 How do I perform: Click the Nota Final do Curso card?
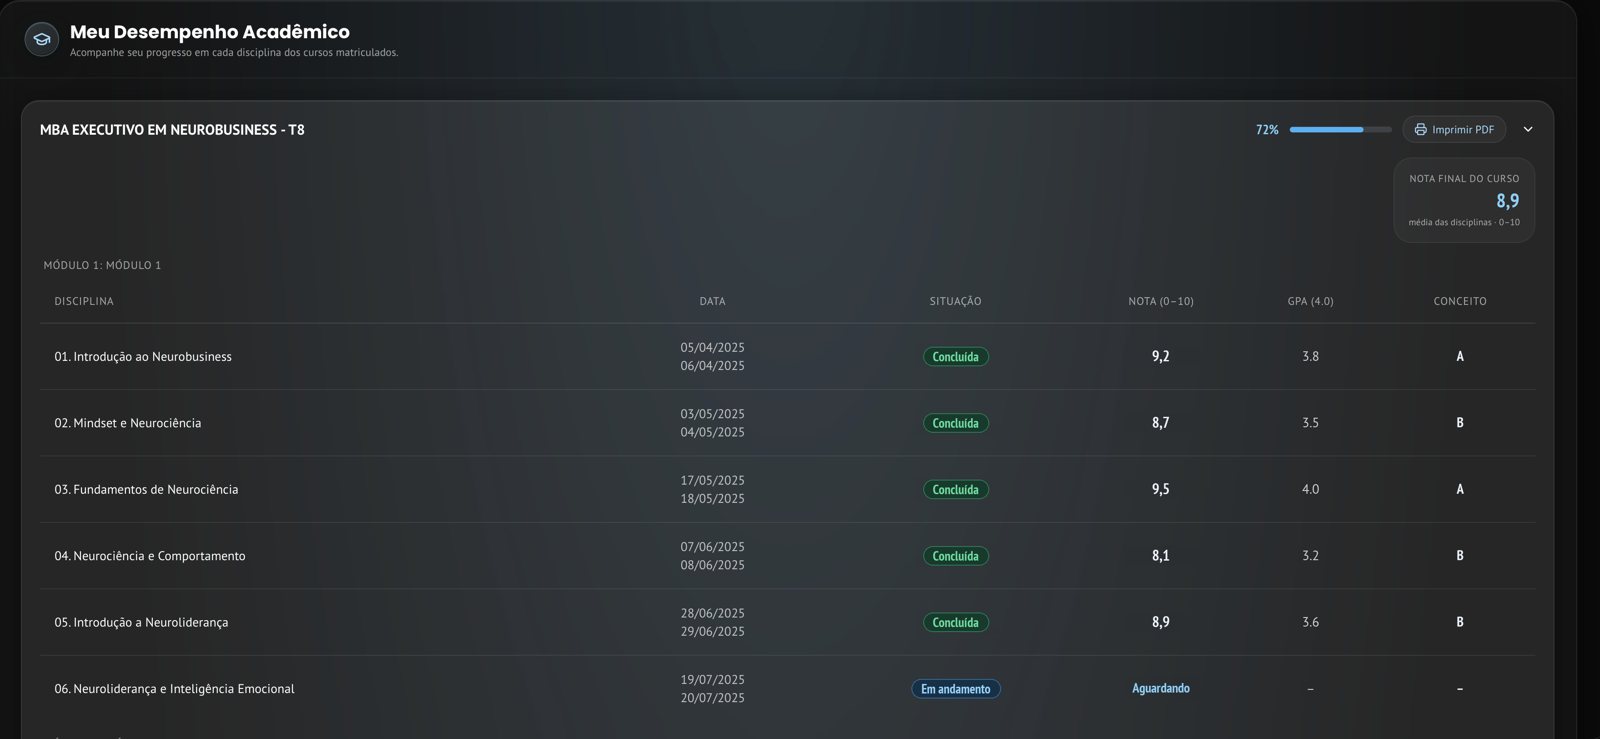(x=1464, y=200)
